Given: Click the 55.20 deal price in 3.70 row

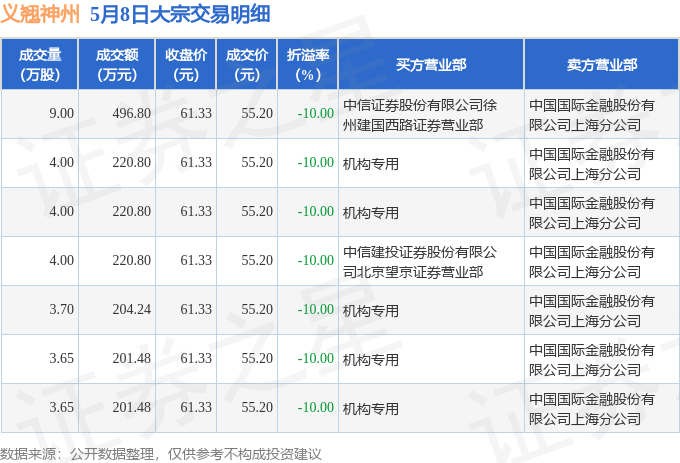Looking at the screenshot, I should (x=257, y=310).
